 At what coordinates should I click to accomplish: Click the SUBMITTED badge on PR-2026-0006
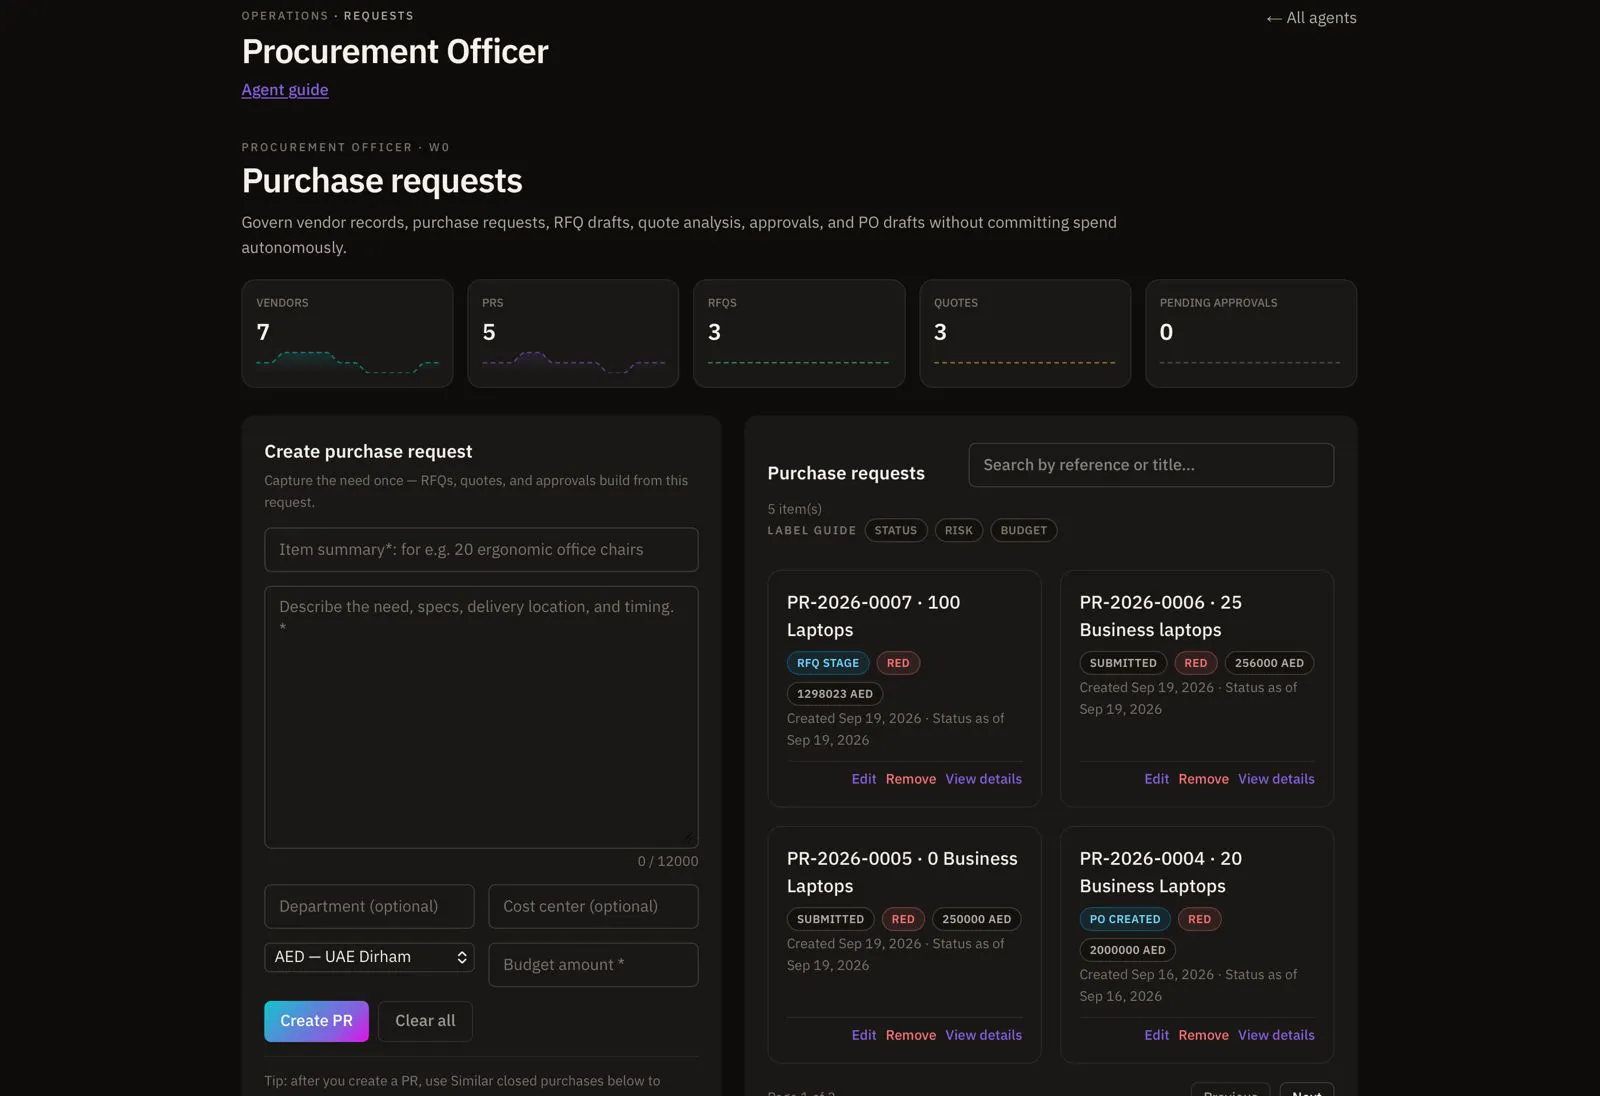pos(1123,663)
